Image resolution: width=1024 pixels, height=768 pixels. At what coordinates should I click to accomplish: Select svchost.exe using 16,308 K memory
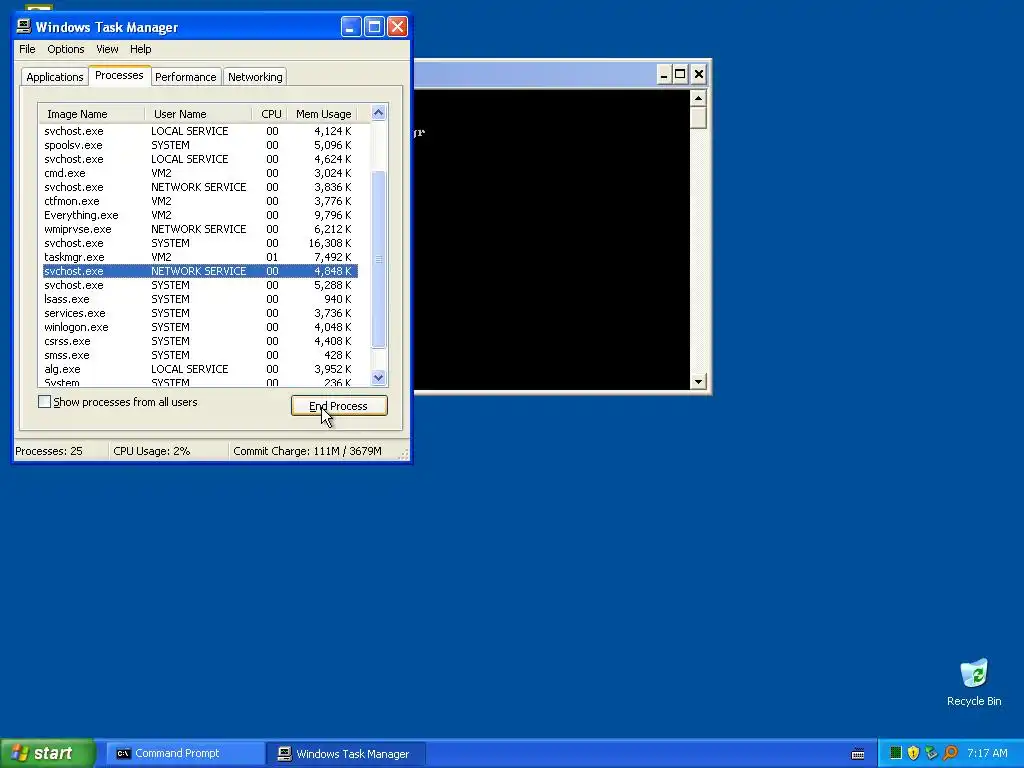(200, 243)
